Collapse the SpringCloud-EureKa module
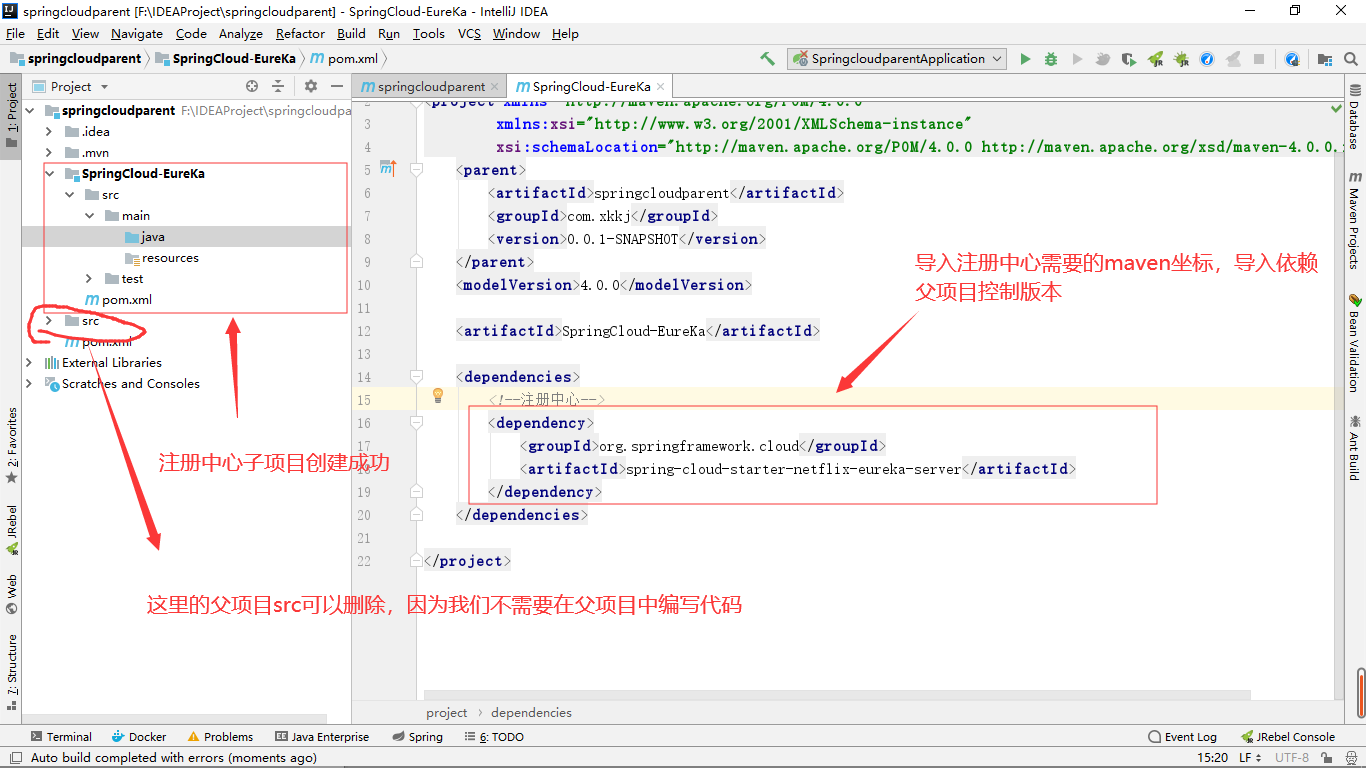Viewport: 1366px width, 768px height. [49, 174]
